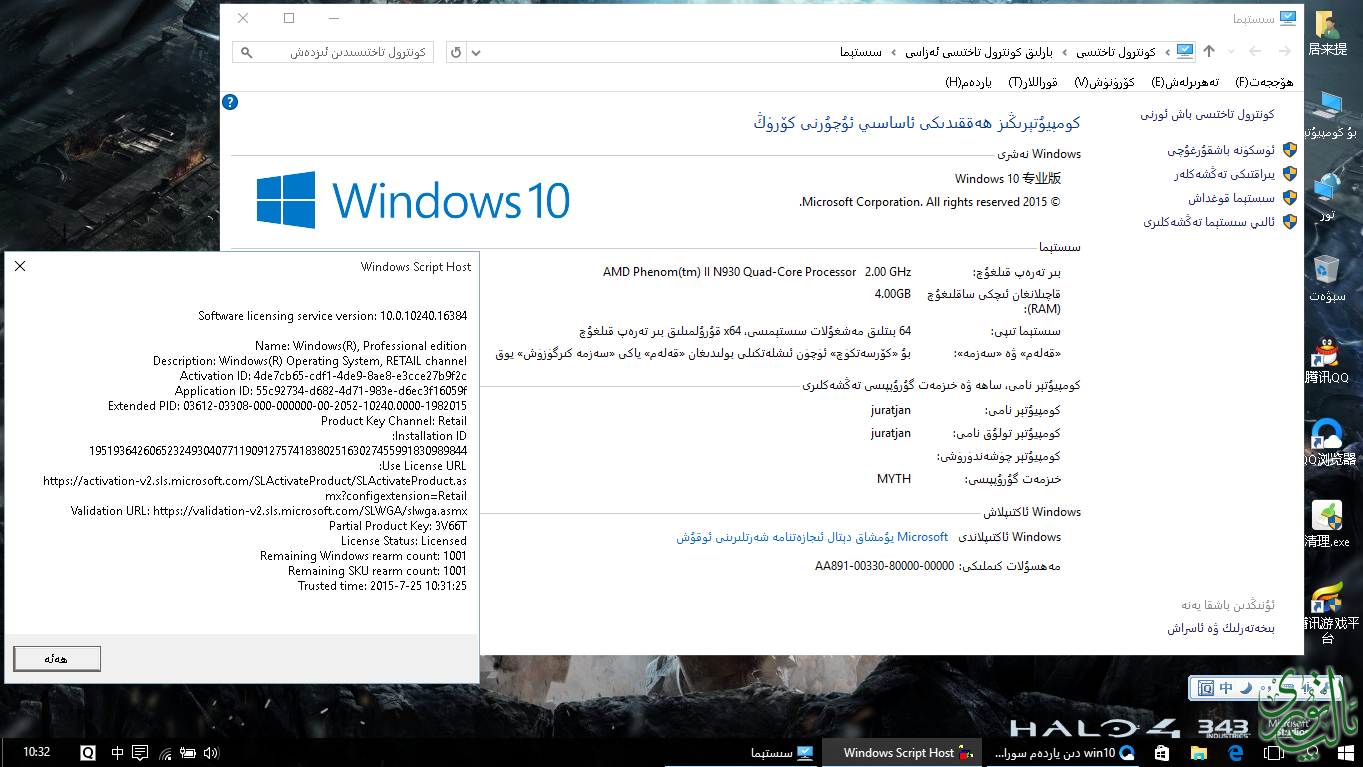The height and width of the screenshot is (767, 1363).
Task: Open the "سىستېما قوغداش" system protection link
Action: (x=1231, y=198)
